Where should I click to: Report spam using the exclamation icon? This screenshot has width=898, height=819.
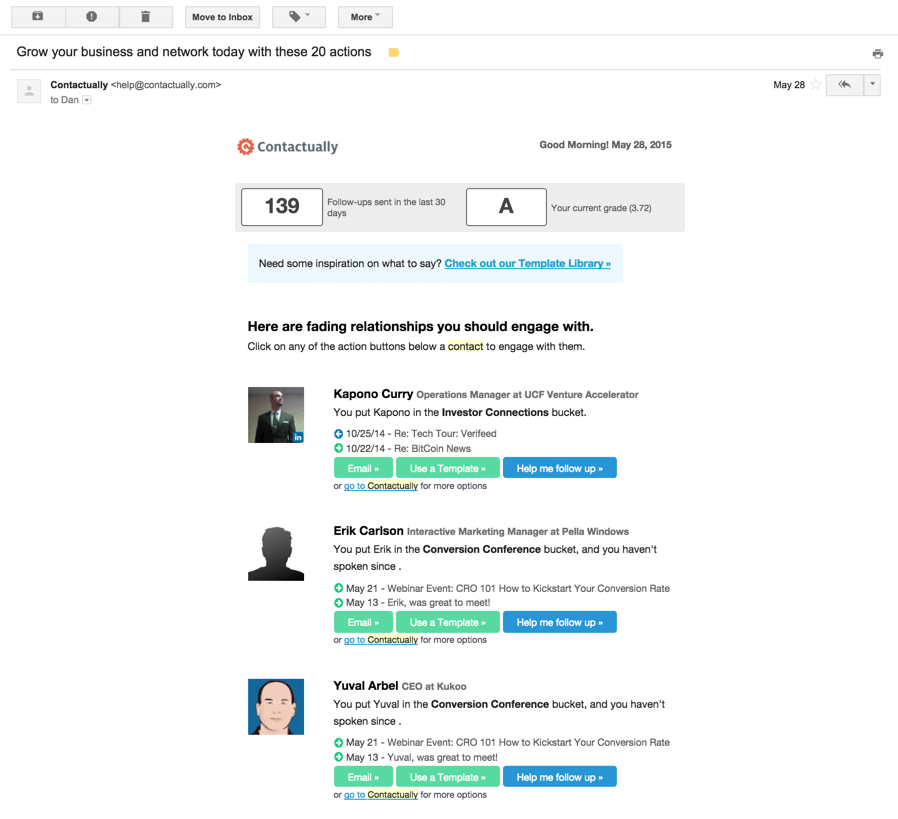tap(92, 17)
